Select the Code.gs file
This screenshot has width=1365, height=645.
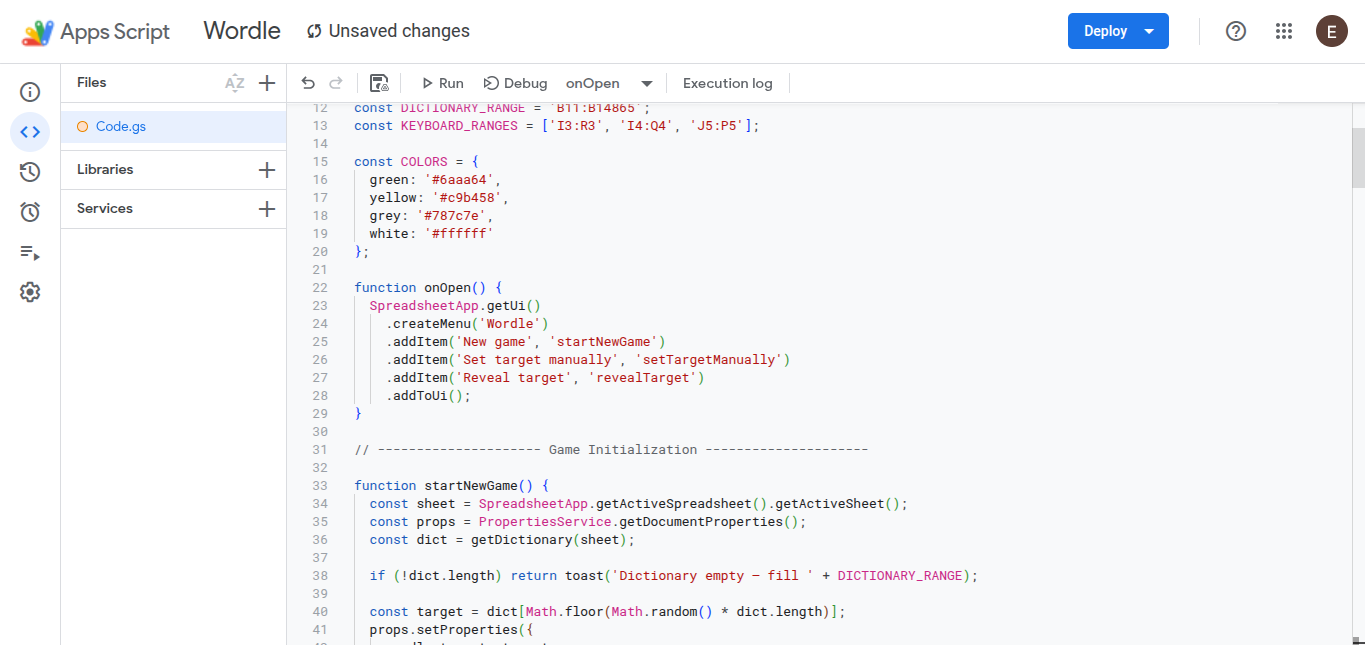[119, 127]
